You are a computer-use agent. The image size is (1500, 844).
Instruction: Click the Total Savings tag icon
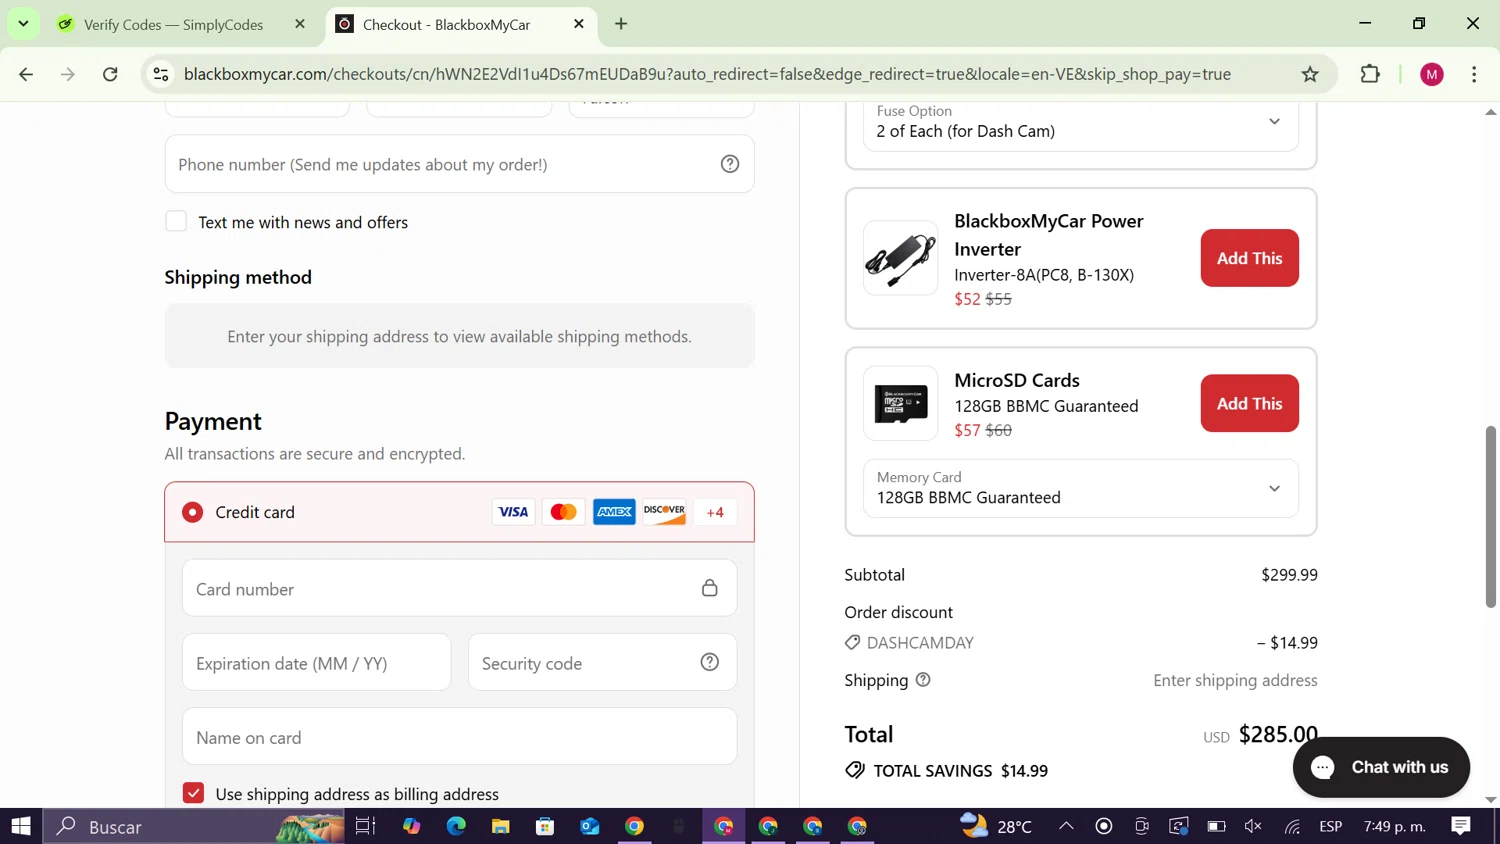(x=855, y=770)
